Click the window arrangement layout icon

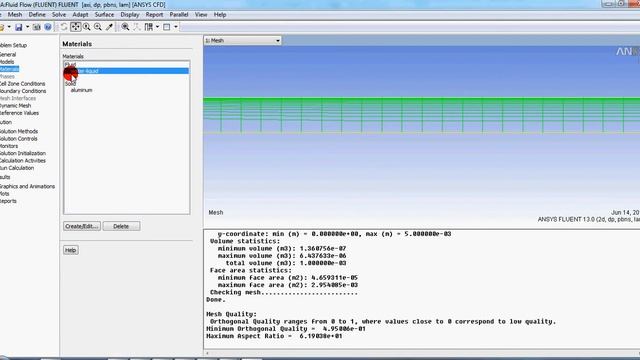coord(149,27)
